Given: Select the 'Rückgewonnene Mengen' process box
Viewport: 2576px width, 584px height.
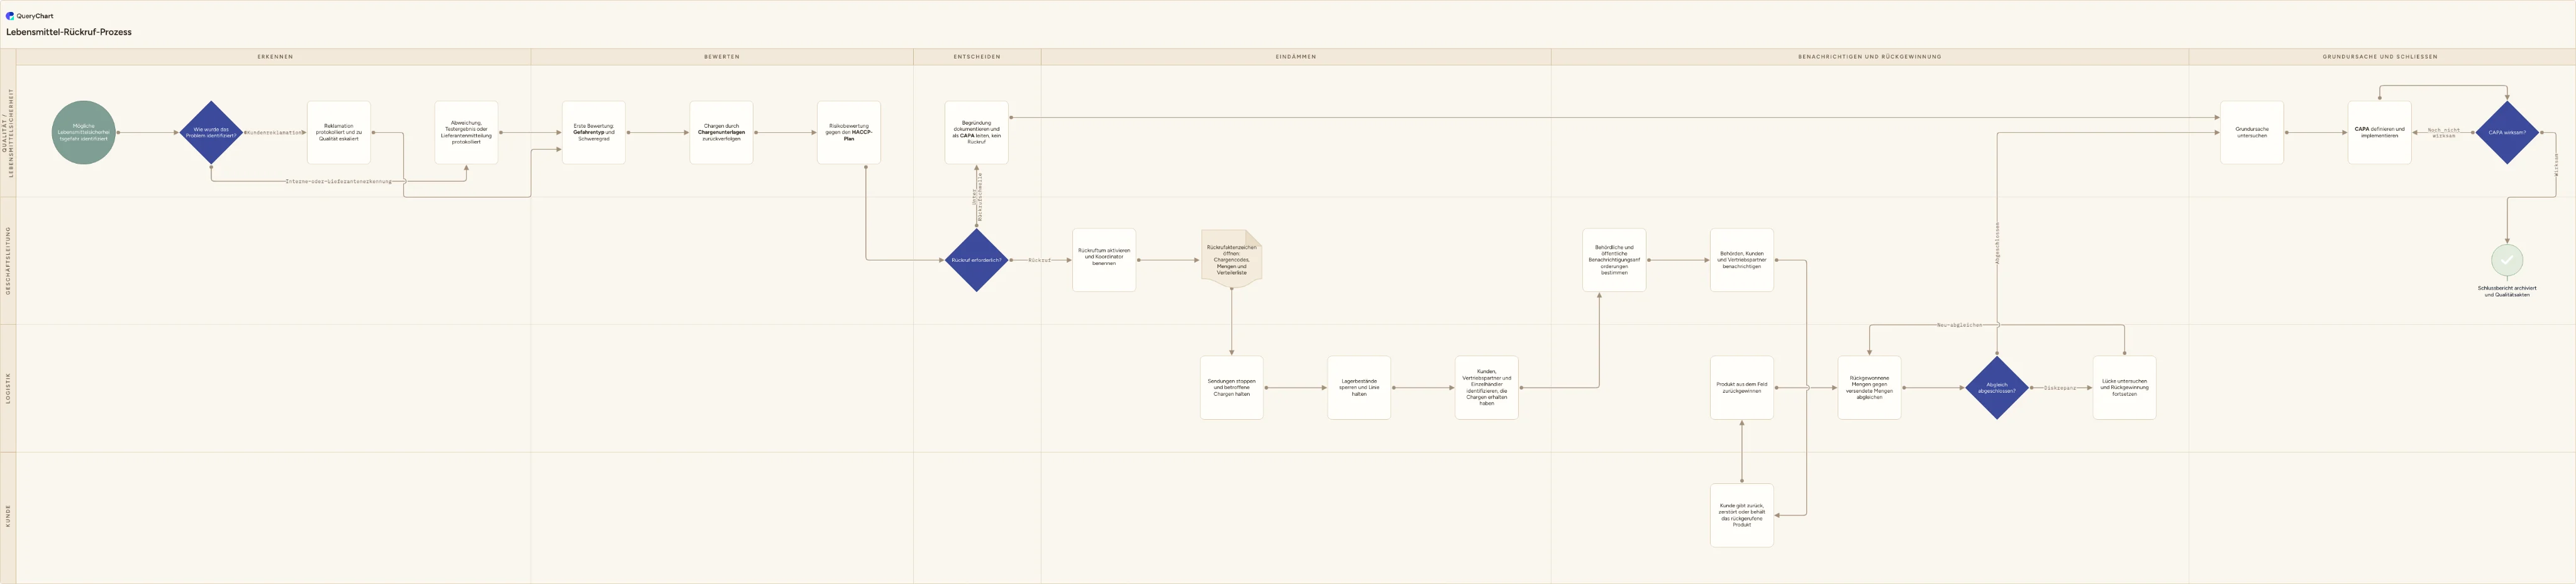Looking at the screenshot, I should click(1870, 388).
